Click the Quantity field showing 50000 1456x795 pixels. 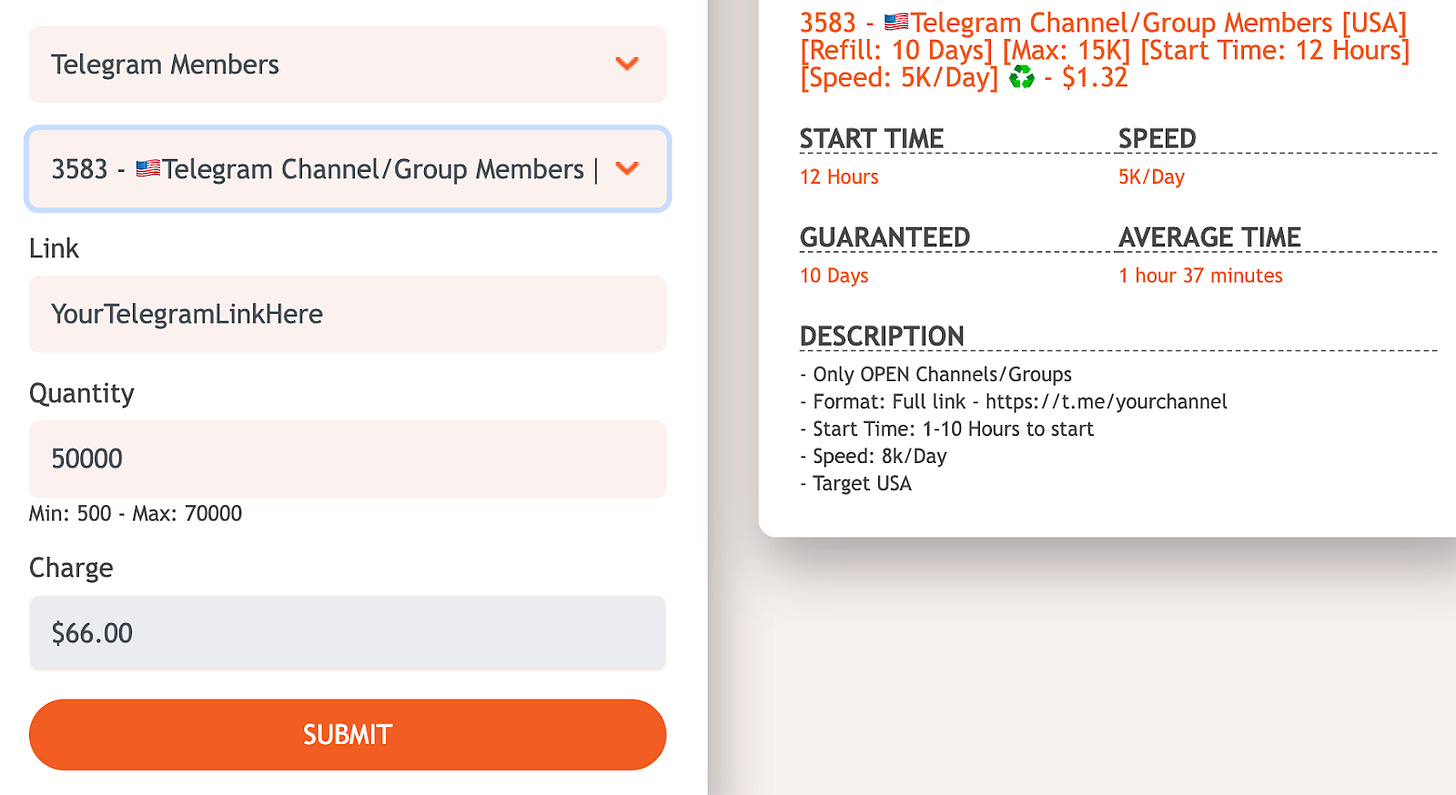click(x=347, y=459)
